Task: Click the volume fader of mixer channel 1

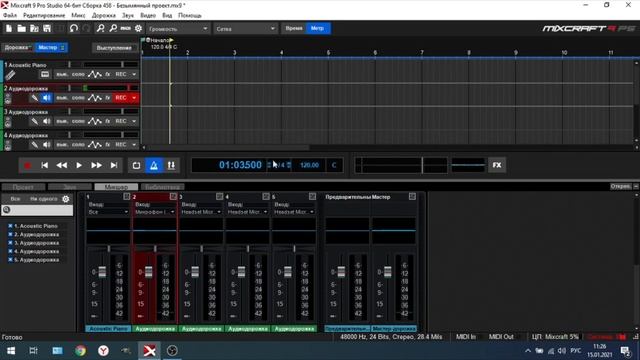Action: (102, 272)
